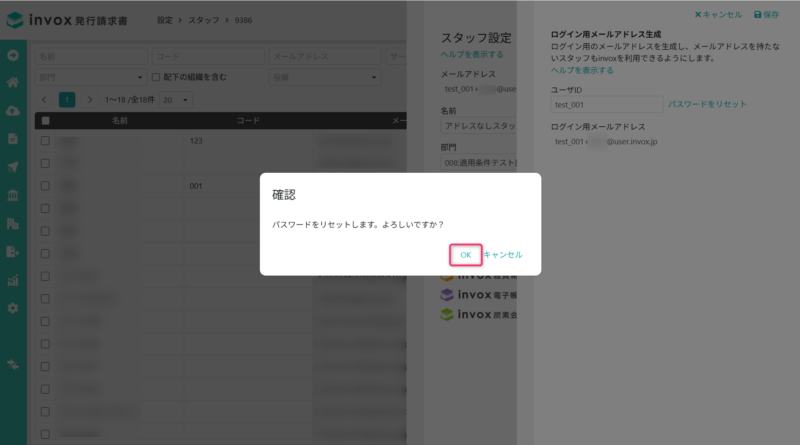The height and width of the screenshot is (445, 800).
Task: Click 設定 in the breadcrumb
Action: [165, 20]
